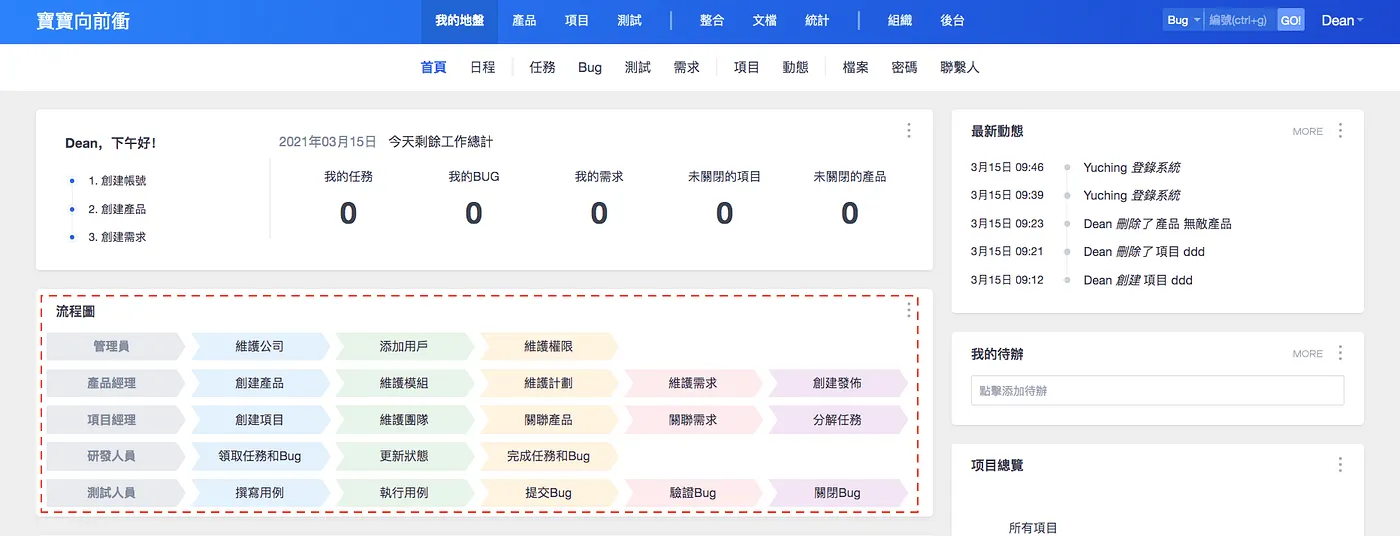Click the 關聯產品 flow step

549,420
